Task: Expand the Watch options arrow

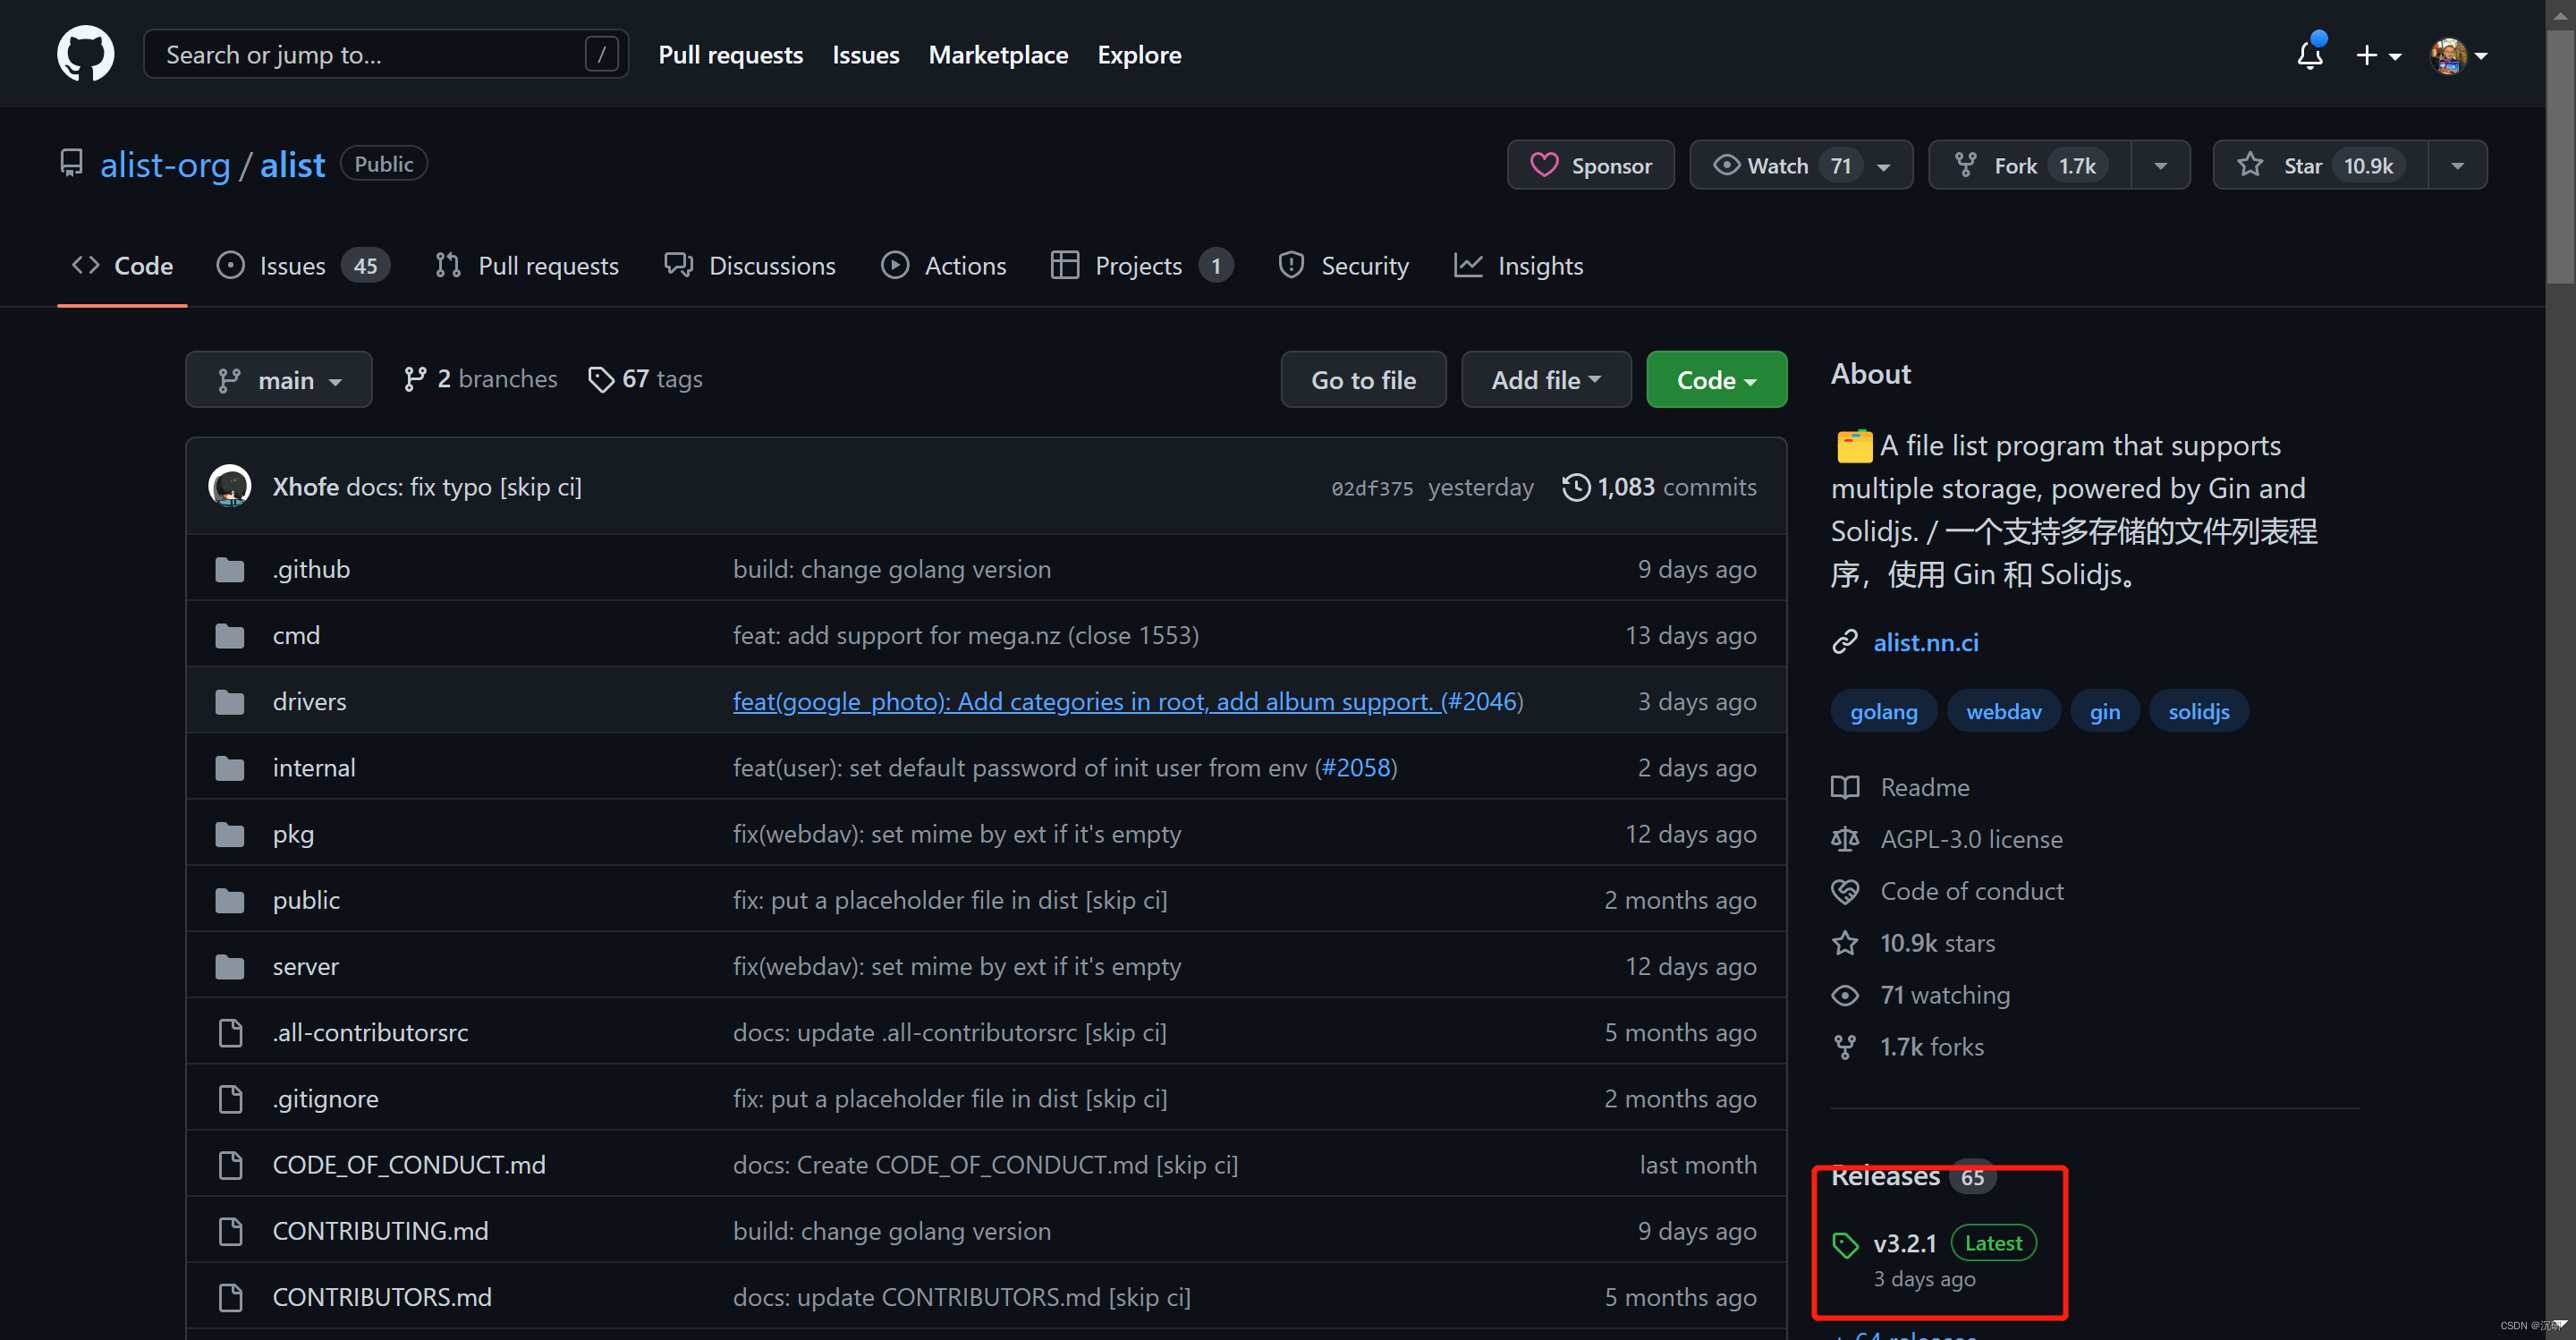Action: [1884, 166]
